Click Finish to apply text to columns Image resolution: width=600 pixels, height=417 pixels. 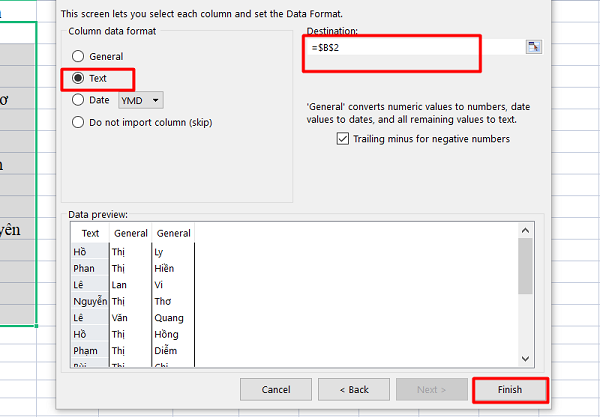(510, 389)
